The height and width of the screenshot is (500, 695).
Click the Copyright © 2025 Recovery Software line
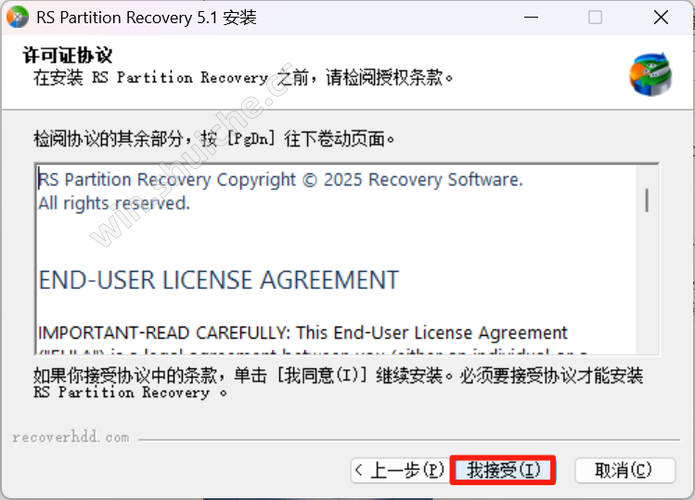click(x=281, y=180)
